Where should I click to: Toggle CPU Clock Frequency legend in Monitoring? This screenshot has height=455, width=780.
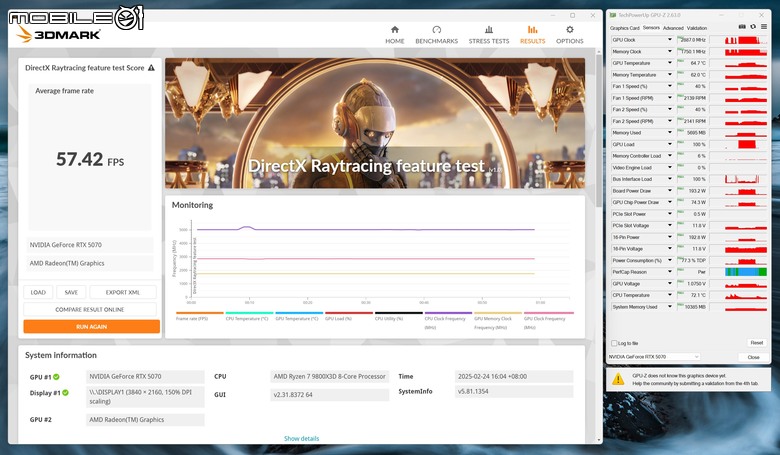click(x=448, y=321)
